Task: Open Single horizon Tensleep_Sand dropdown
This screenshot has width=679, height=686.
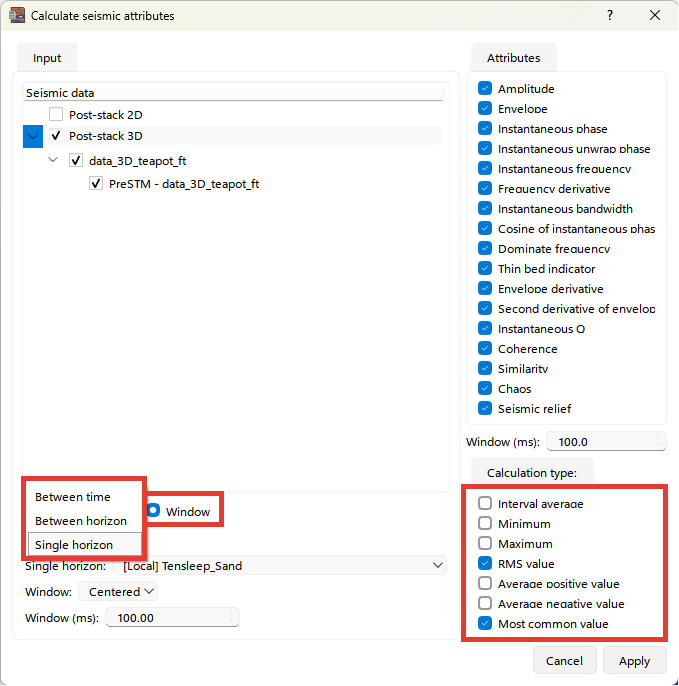Action: 280,566
